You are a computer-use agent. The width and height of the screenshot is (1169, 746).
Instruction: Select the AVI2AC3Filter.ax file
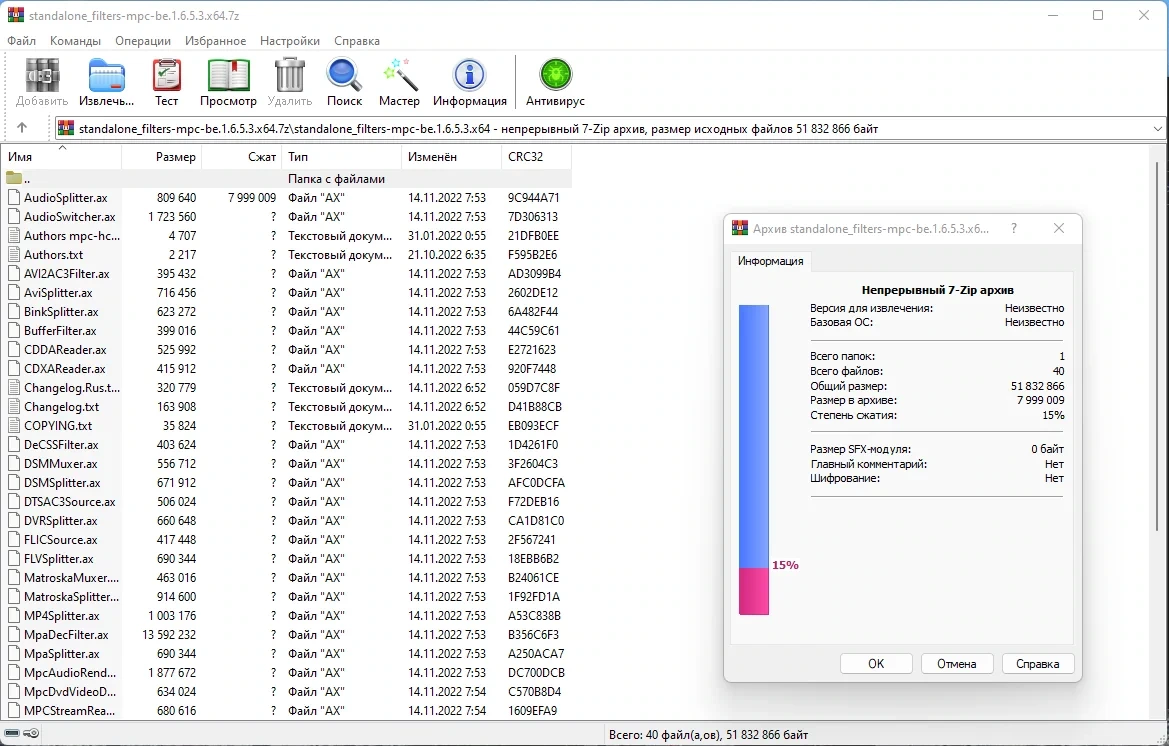pos(66,274)
